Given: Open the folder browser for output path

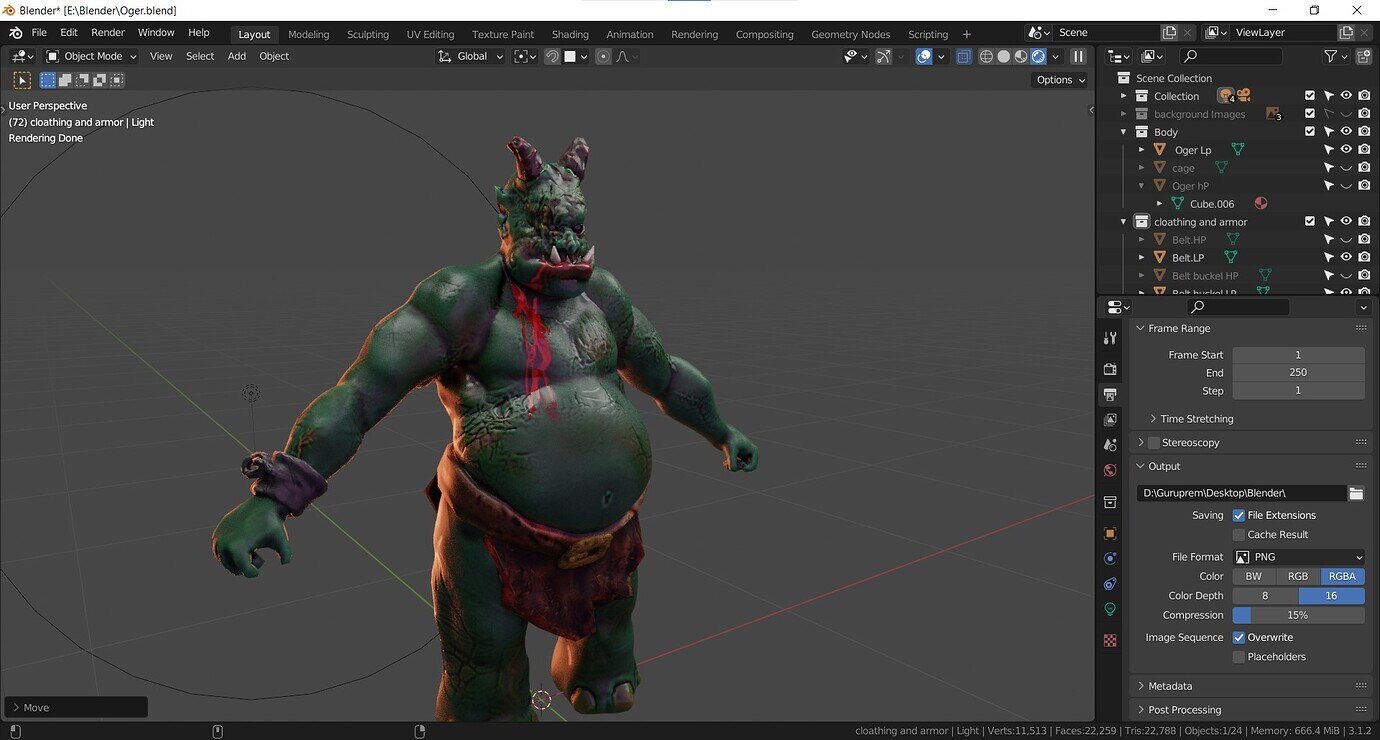Looking at the screenshot, I should pos(1356,493).
